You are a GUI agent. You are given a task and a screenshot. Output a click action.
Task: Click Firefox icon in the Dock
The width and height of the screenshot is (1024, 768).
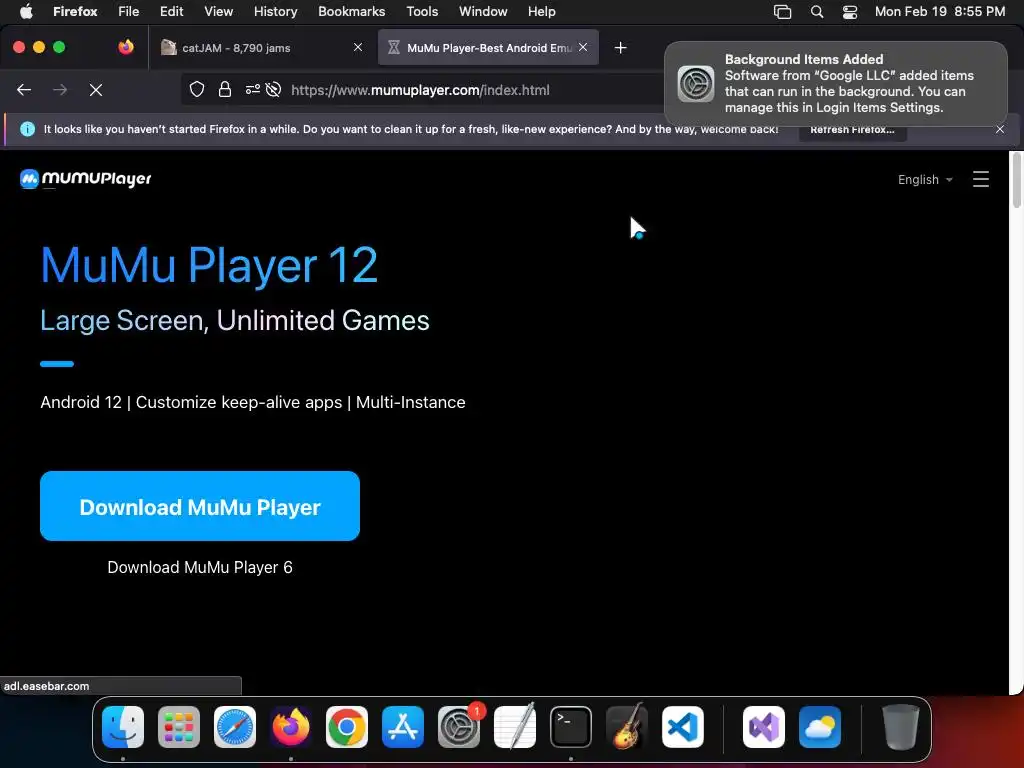(291, 726)
